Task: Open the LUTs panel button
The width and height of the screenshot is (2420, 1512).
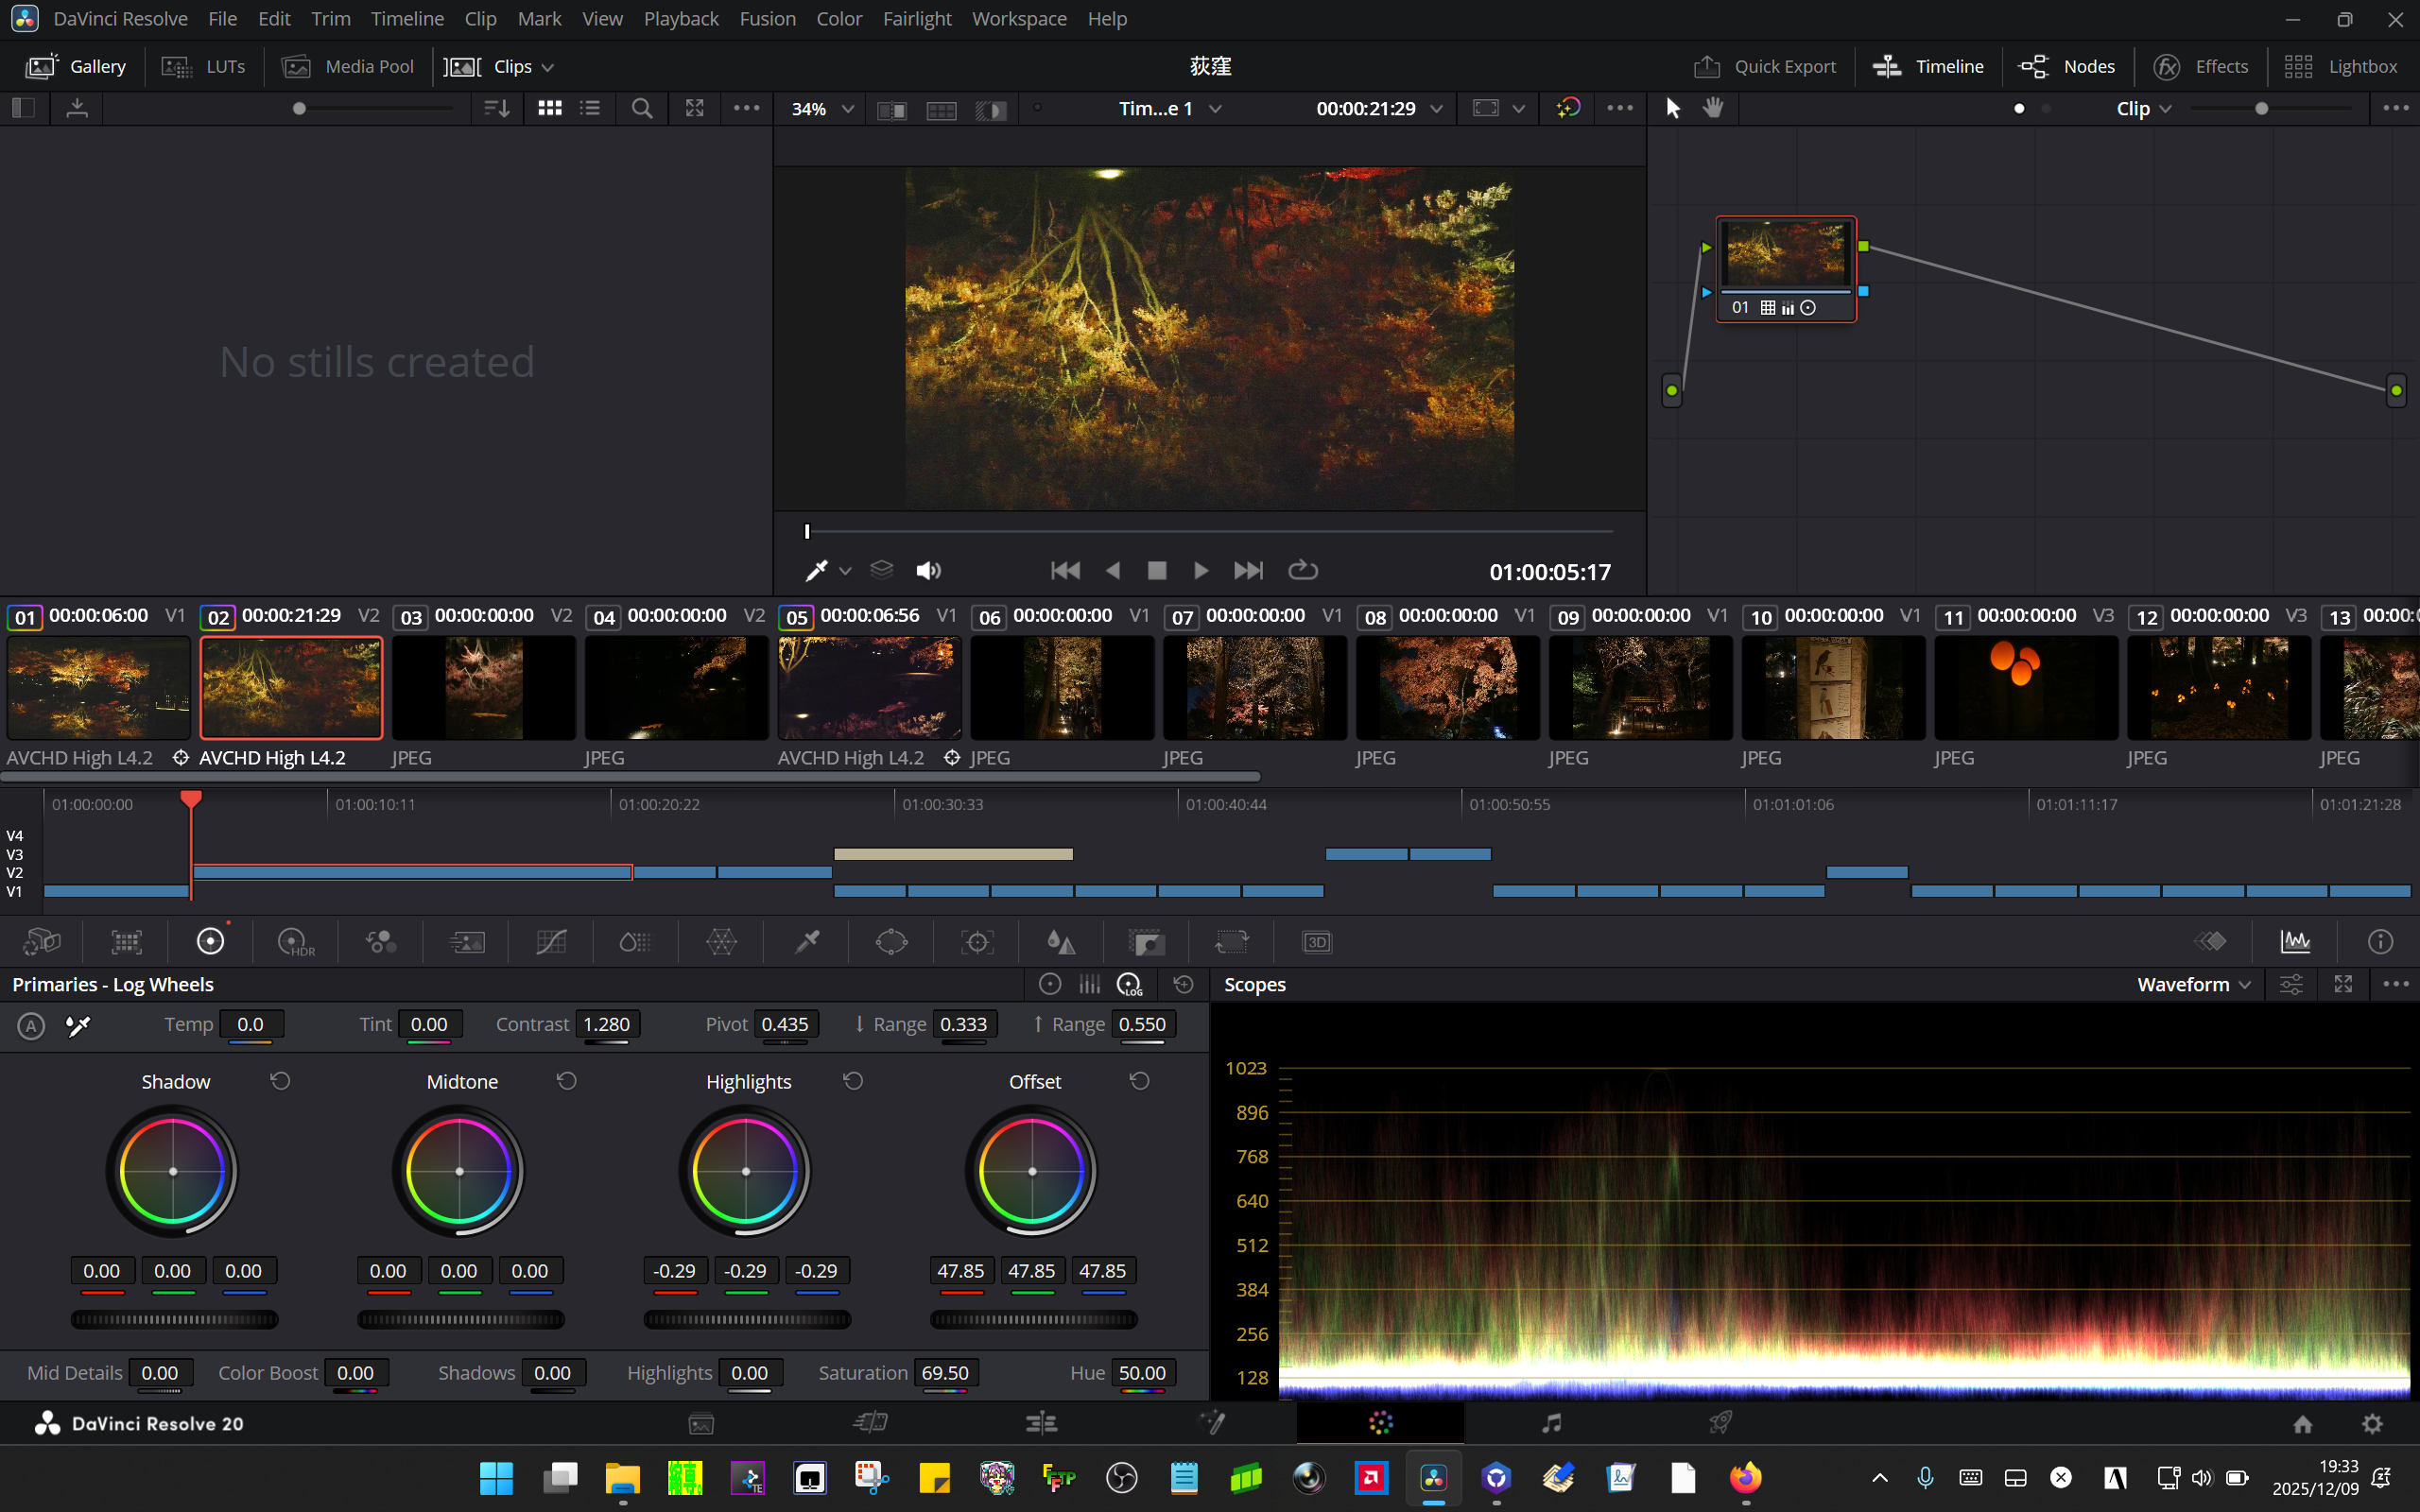Action: (x=204, y=66)
